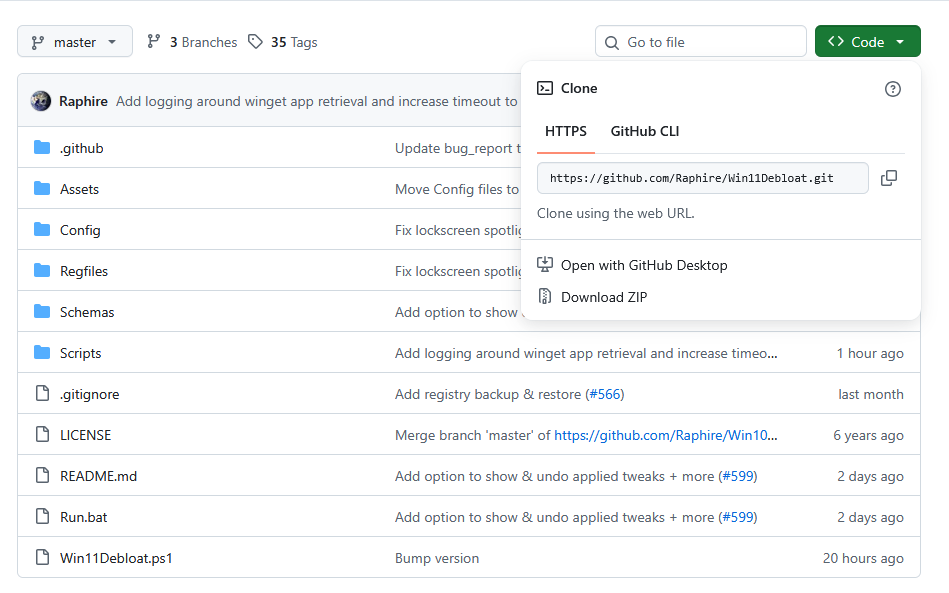The image size is (949, 593).
Task: Open the master branch dropdown
Action: click(x=74, y=42)
